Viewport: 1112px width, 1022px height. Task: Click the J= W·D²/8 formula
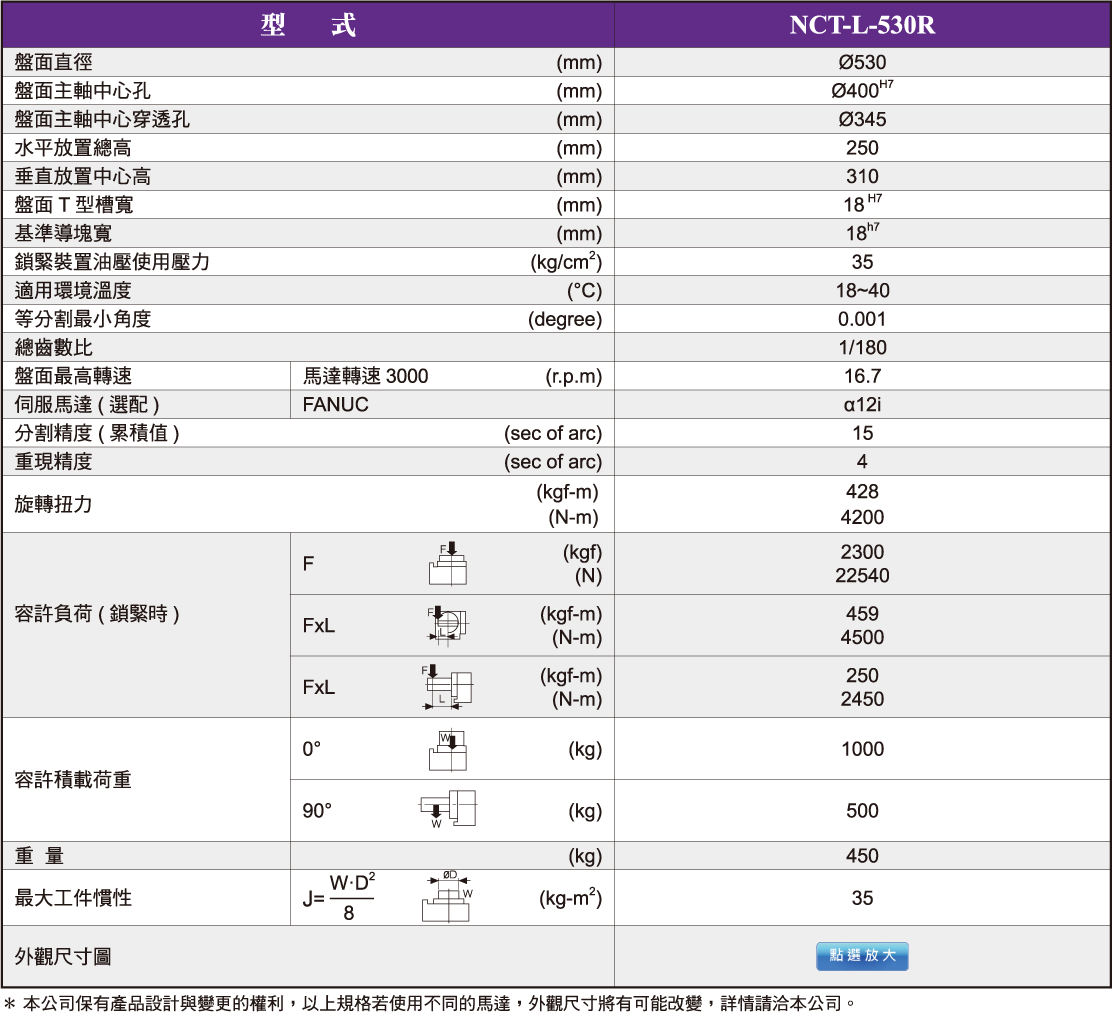coord(339,898)
